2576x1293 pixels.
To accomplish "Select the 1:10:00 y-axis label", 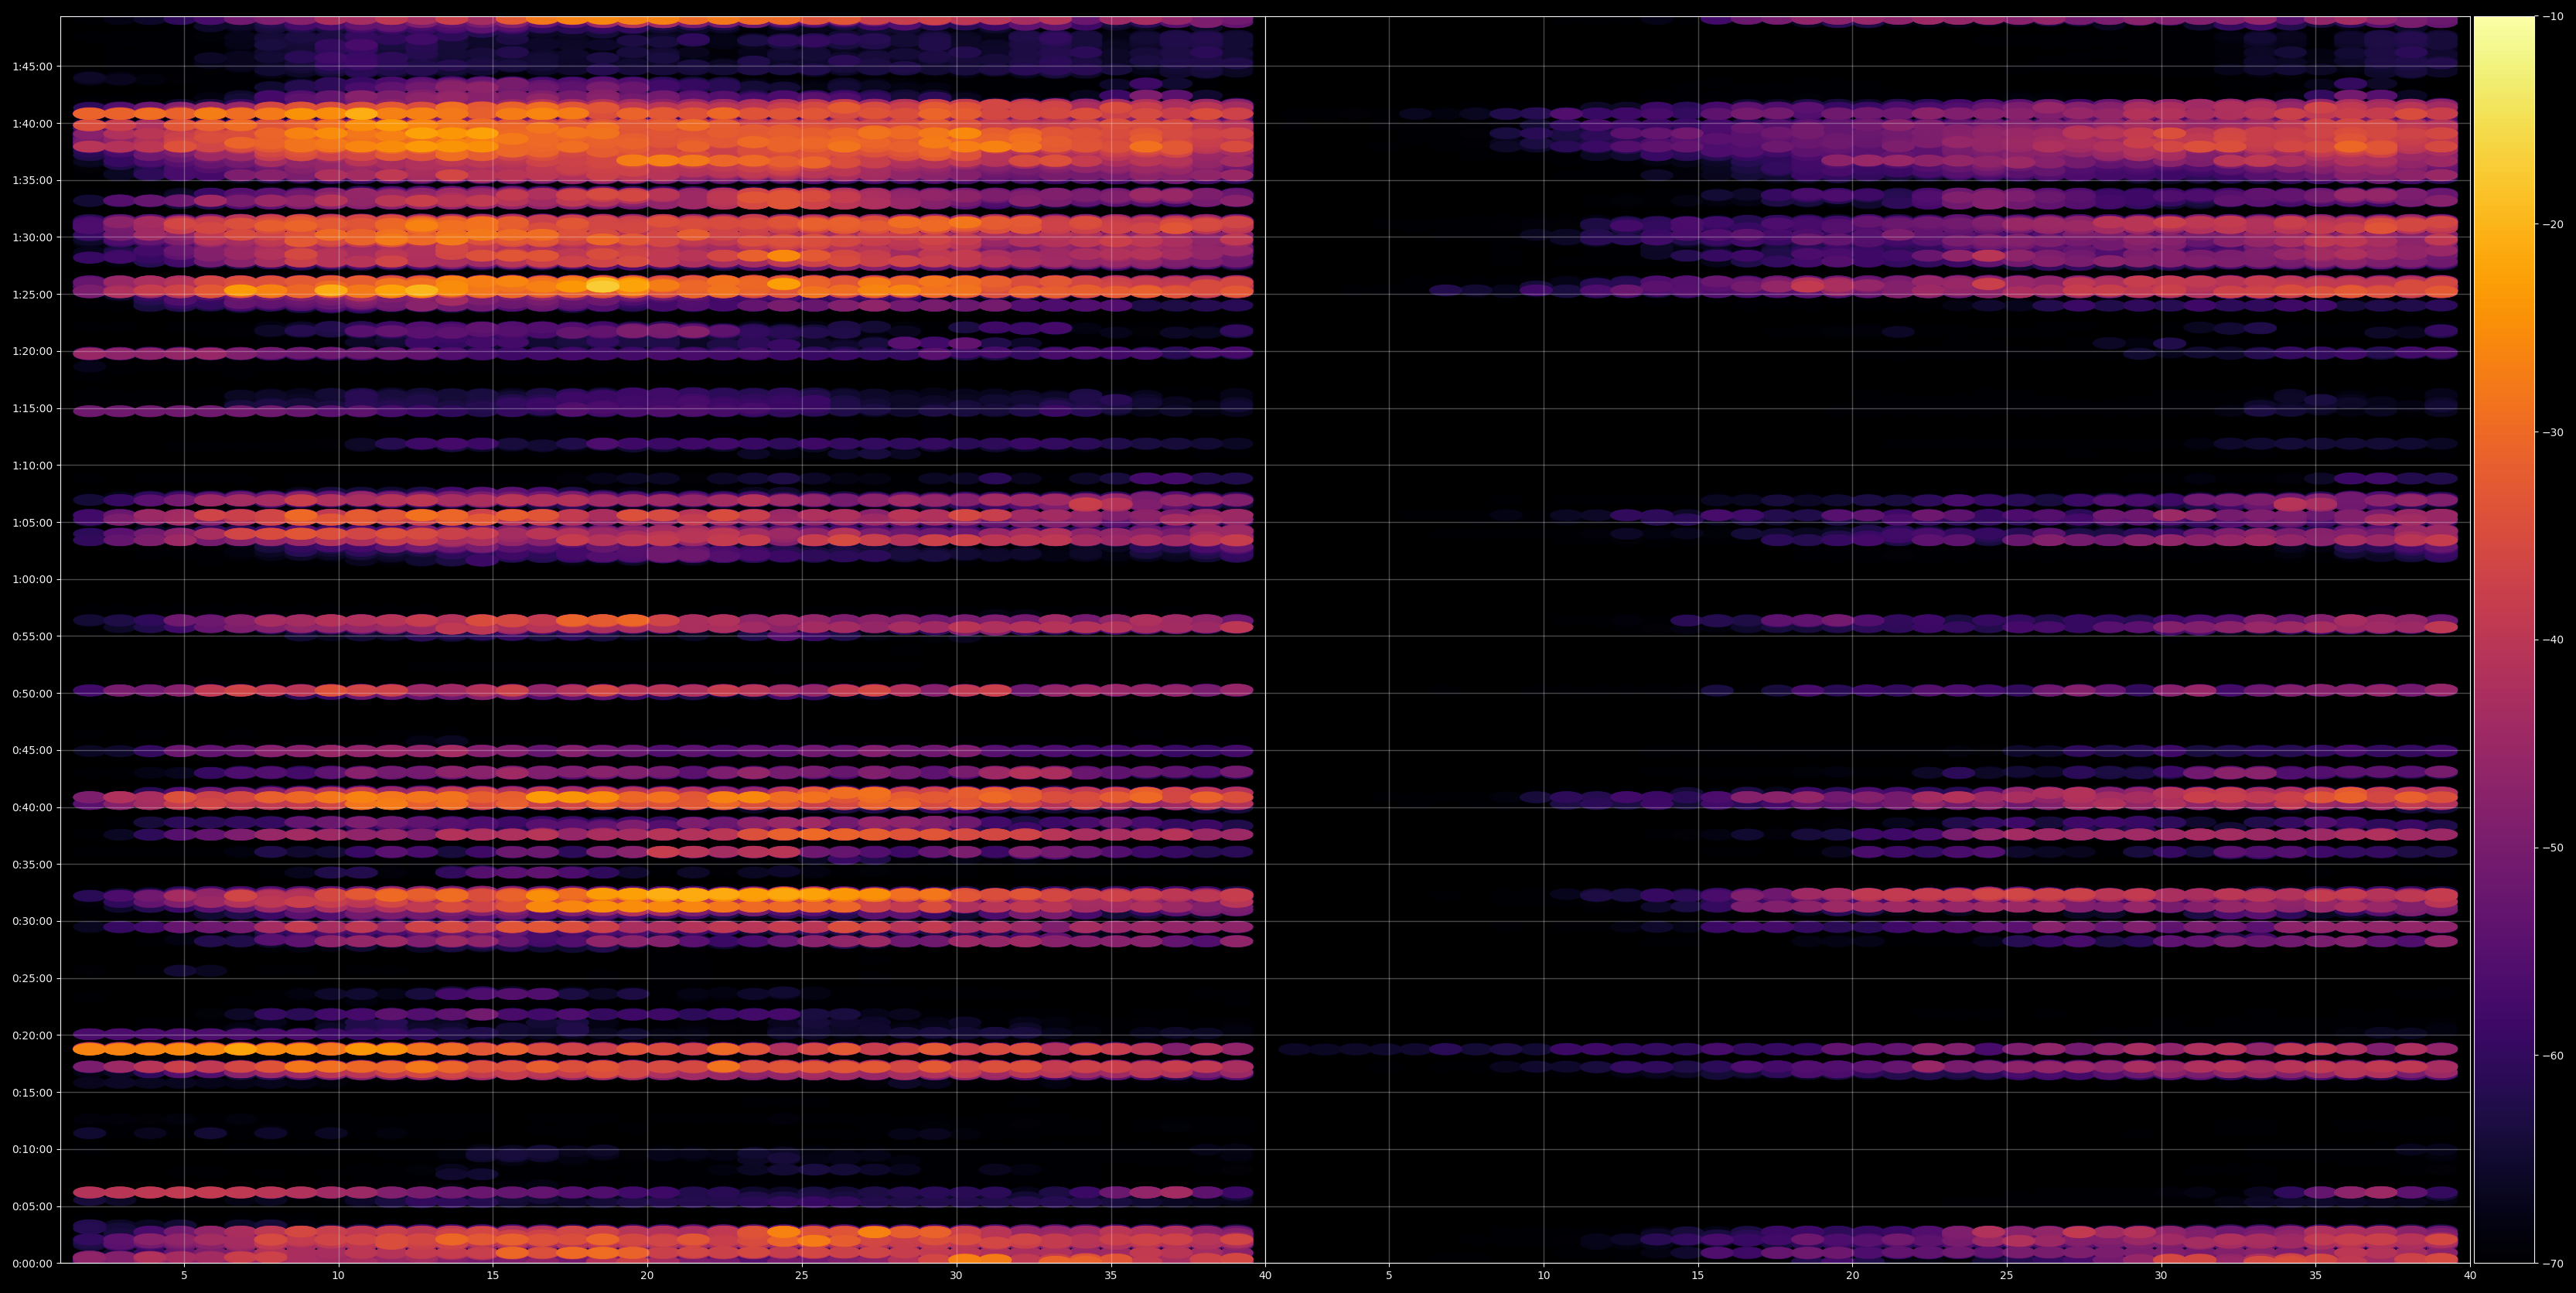I will point(32,466).
